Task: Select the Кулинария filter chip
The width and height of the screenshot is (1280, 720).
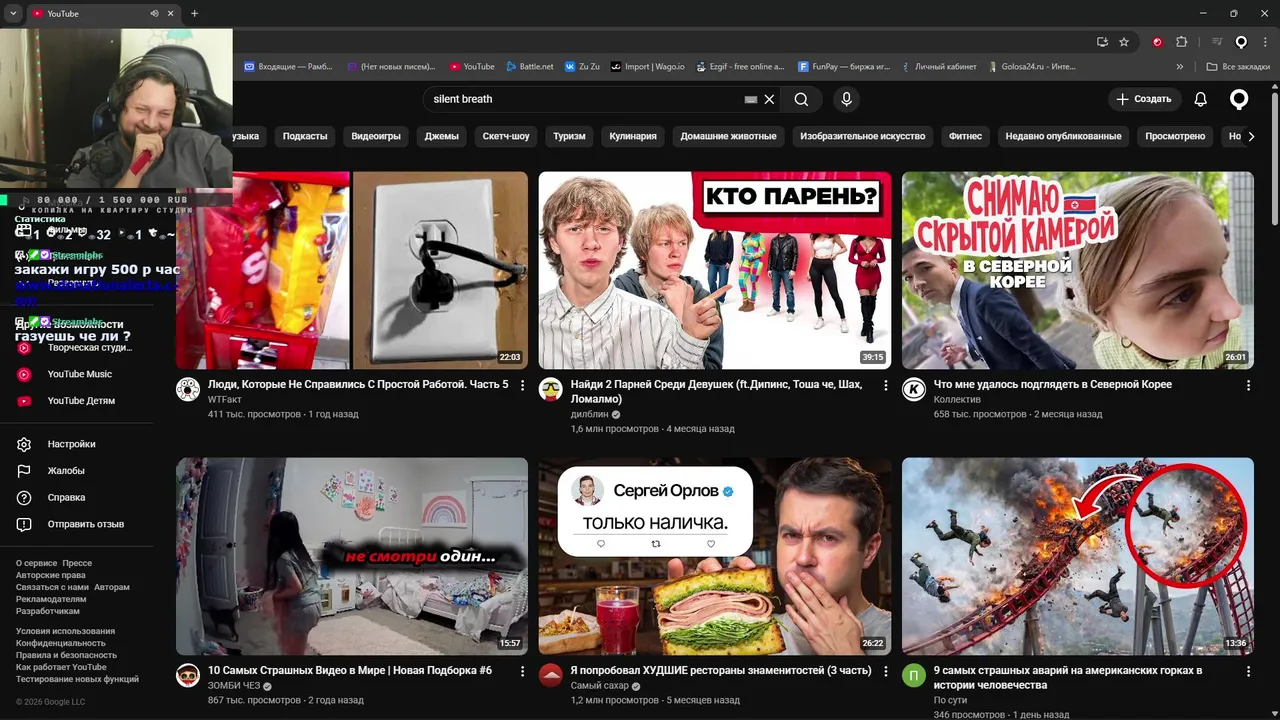Action: [633, 136]
